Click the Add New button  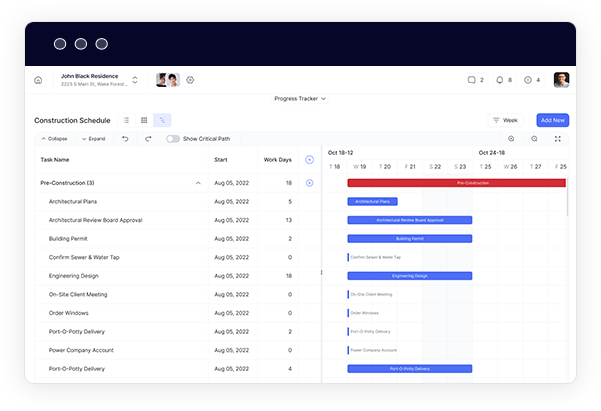(x=552, y=120)
